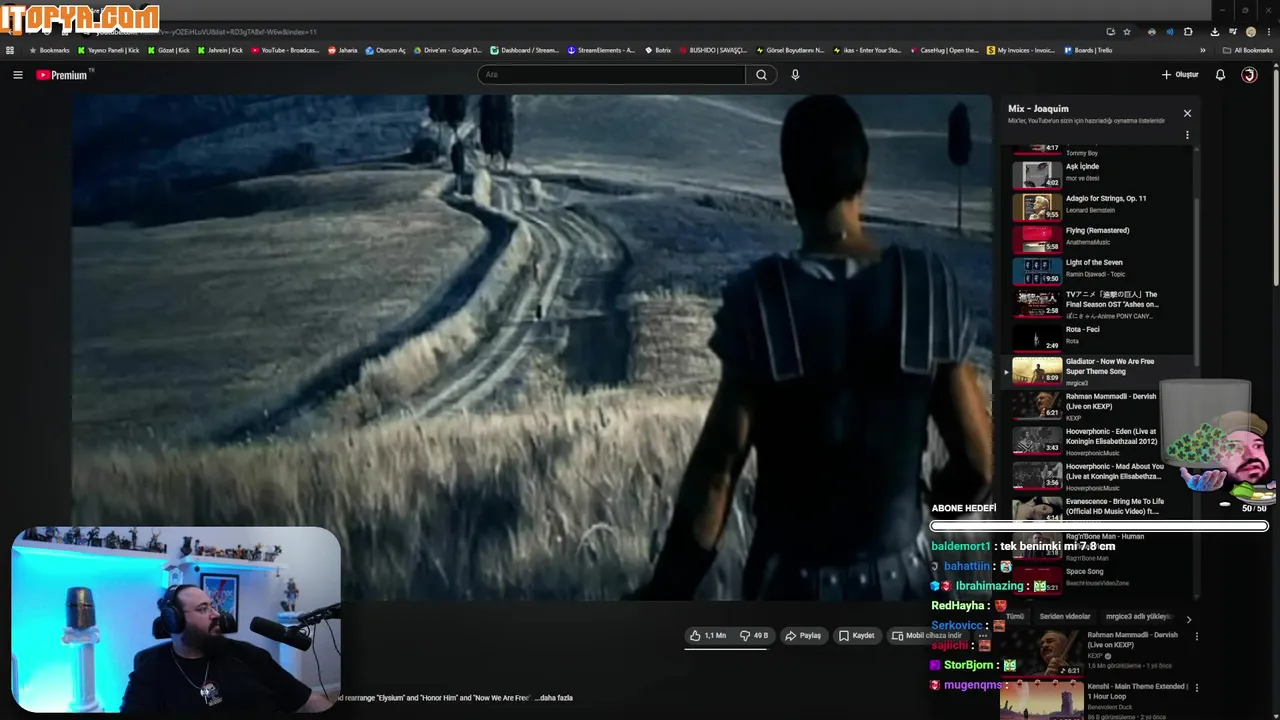The width and height of the screenshot is (1280, 720).
Task: Open Chrome profile avatar in toolbar
Action: (x=1250, y=32)
